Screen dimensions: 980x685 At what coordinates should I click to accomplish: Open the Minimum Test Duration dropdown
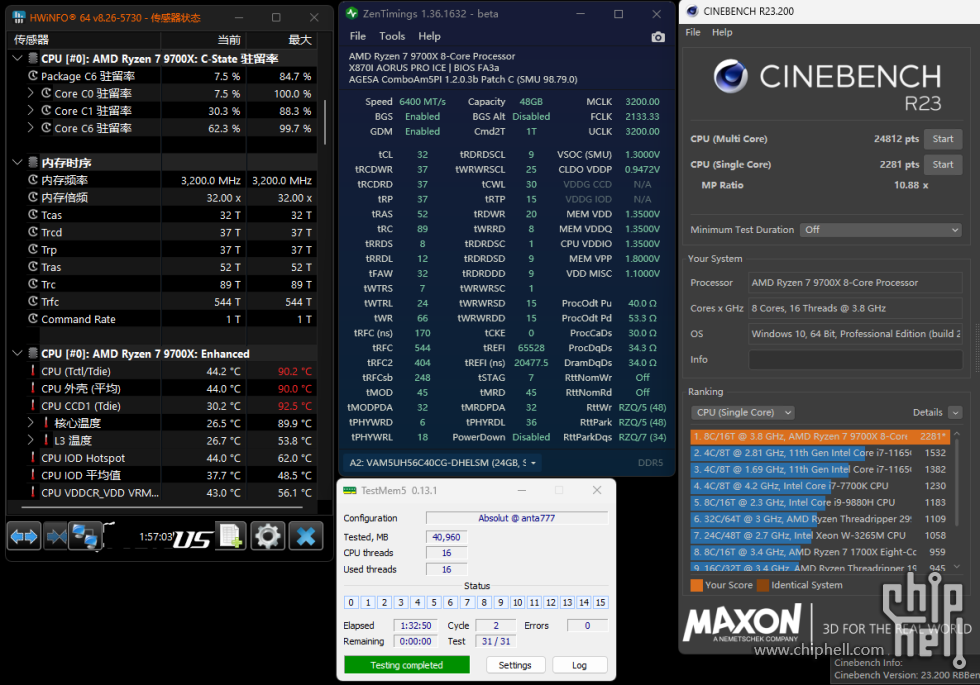point(881,230)
